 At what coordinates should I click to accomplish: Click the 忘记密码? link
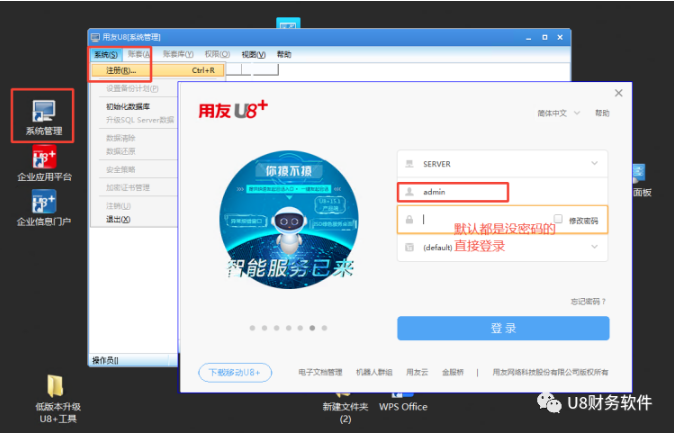point(588,302)
